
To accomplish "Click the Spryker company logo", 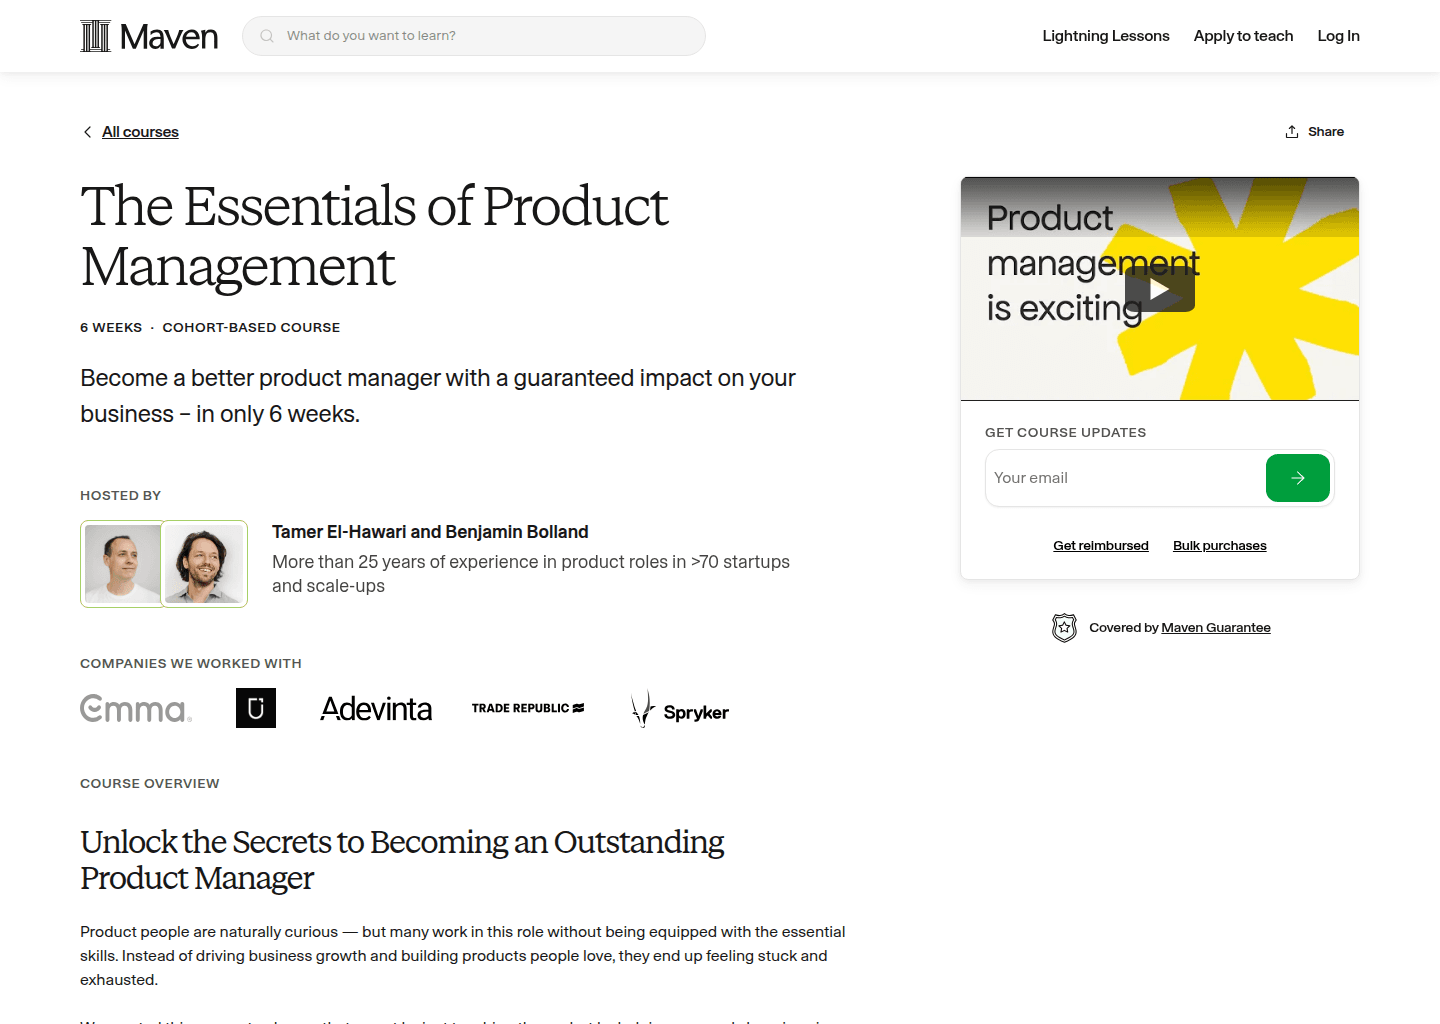I will [x=678, y=708].
